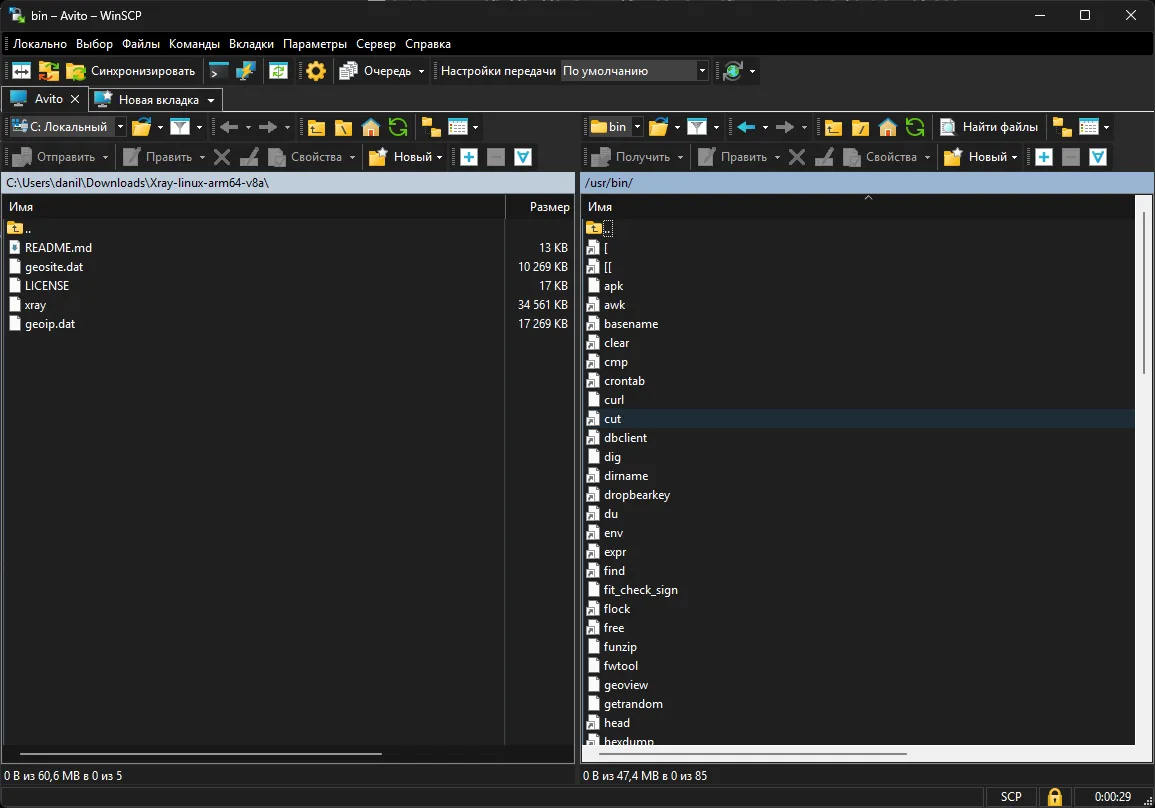Click left panel blue triangle filter selection icon
Image resolution: width=1155 pixels, height=808 pixels.
pyautogui.click(x=523, y=156)
